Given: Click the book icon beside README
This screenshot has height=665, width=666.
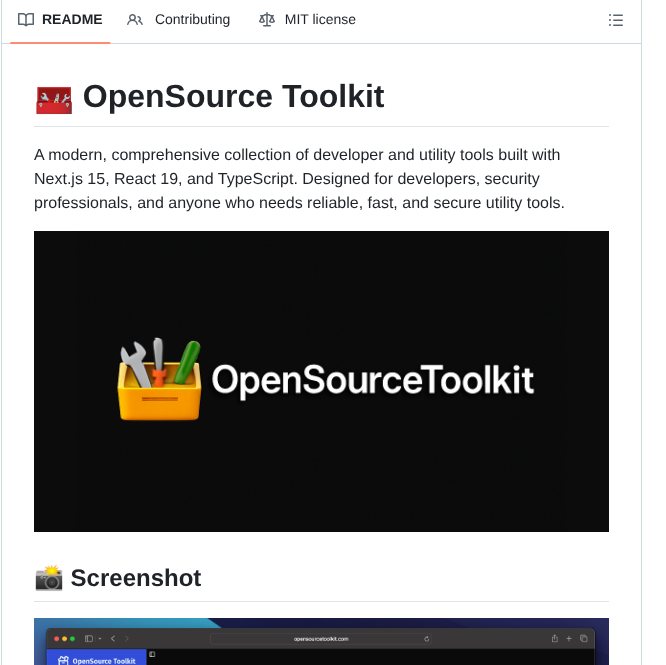Looking at the screenshot, I should point(26,20).
